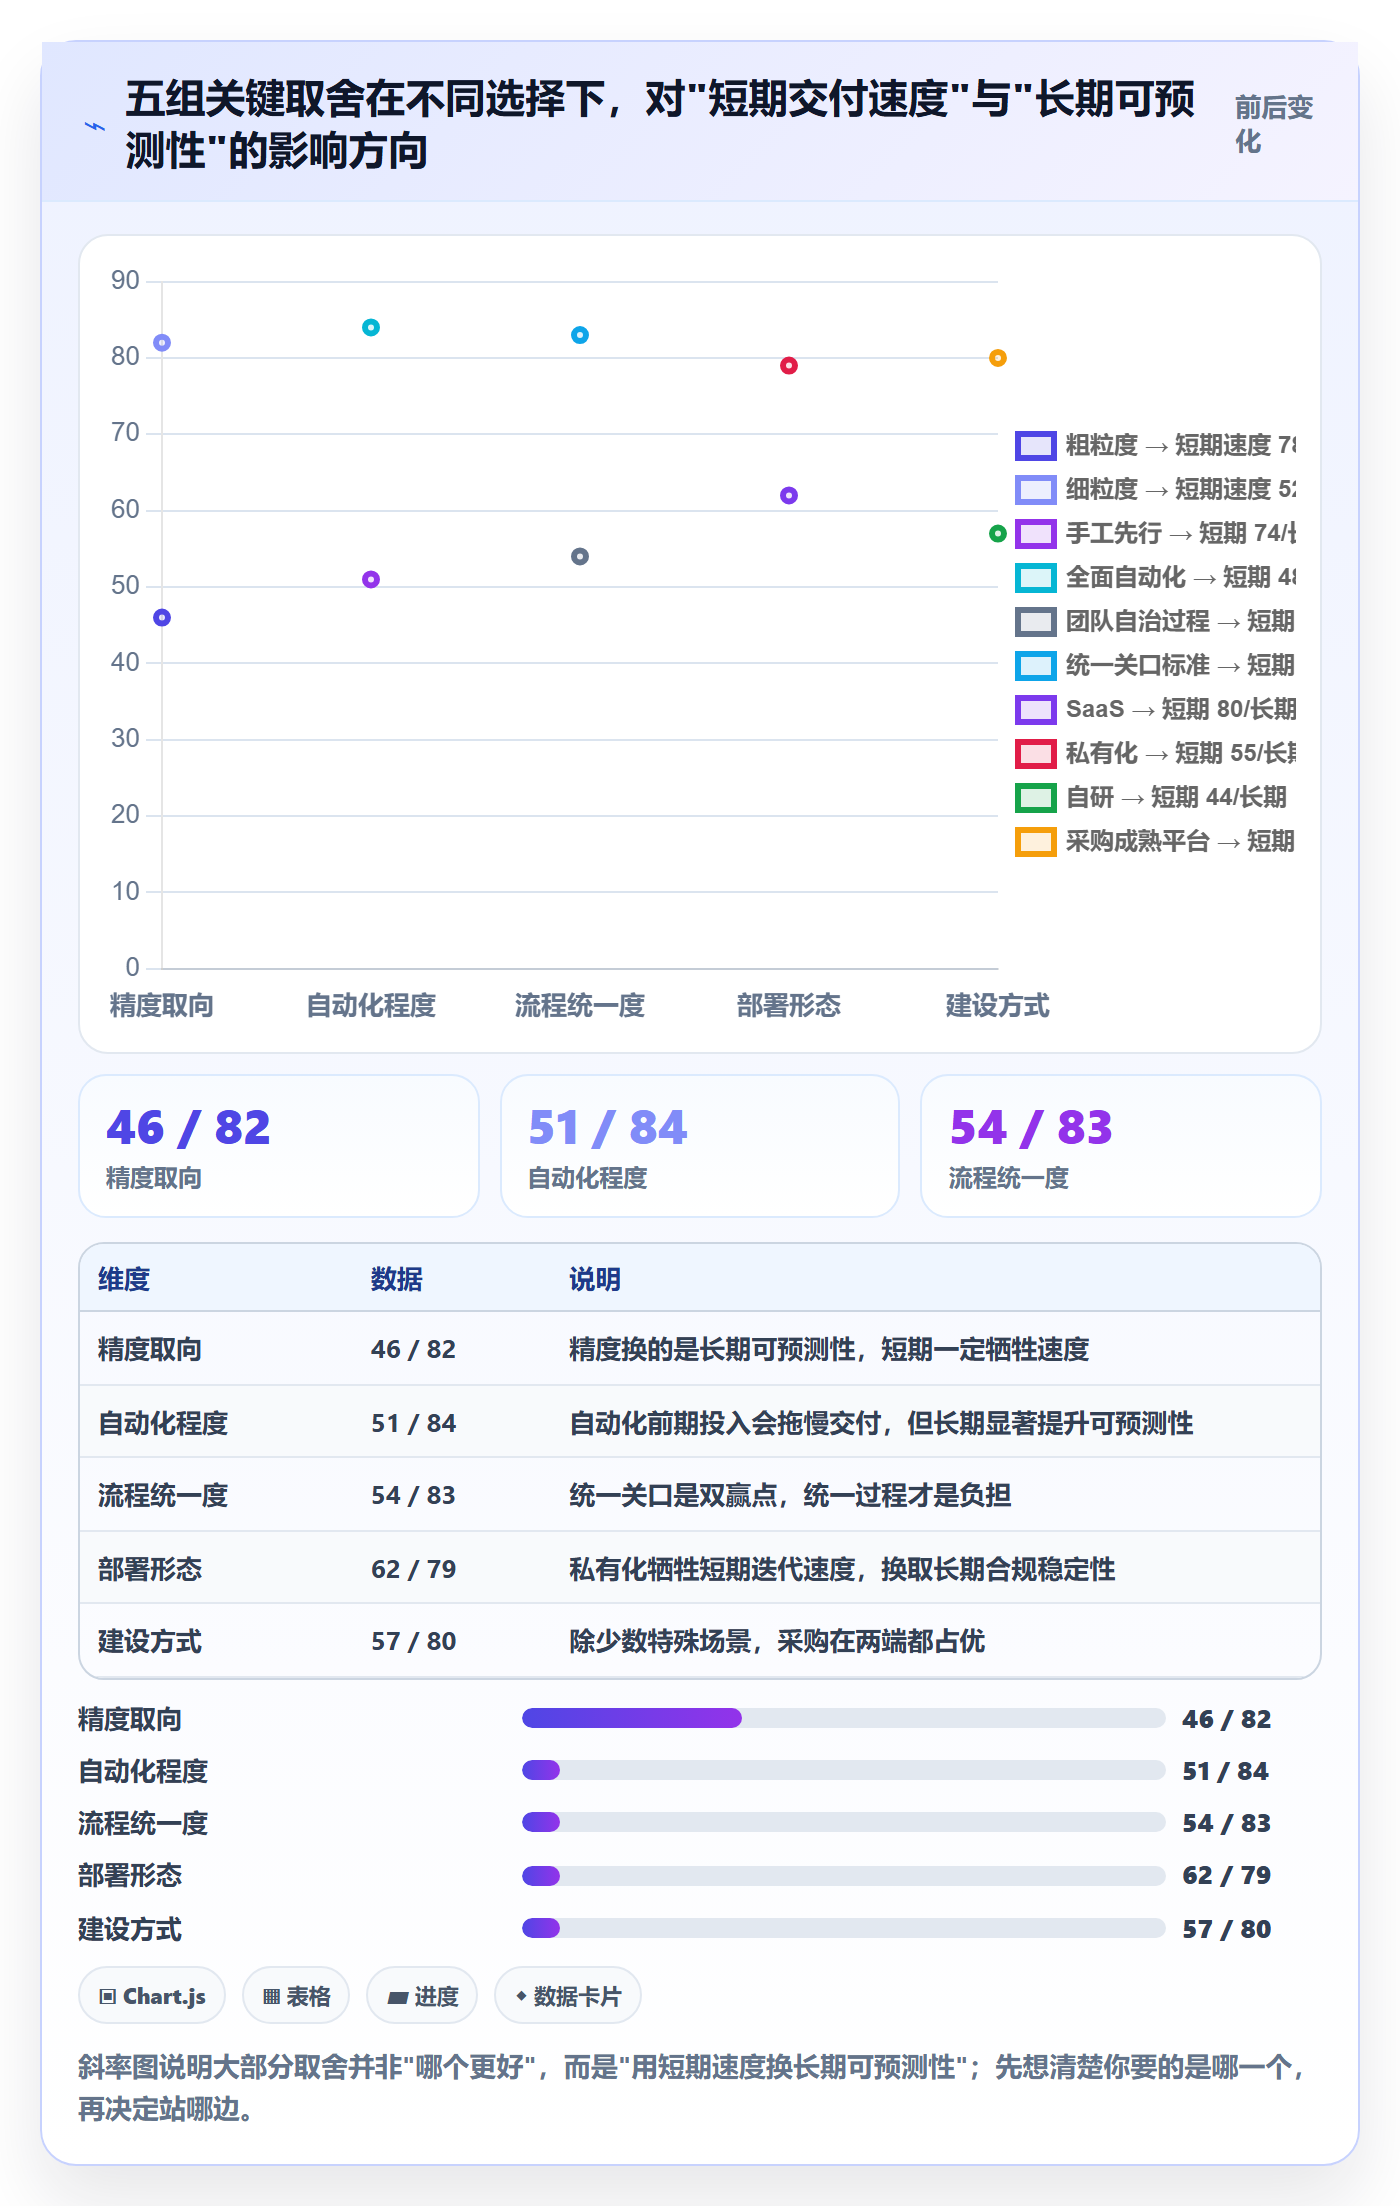Click the 57 / 80 cell in the table
The height and width of the screenshot is (2206, 1400).
414,1641
